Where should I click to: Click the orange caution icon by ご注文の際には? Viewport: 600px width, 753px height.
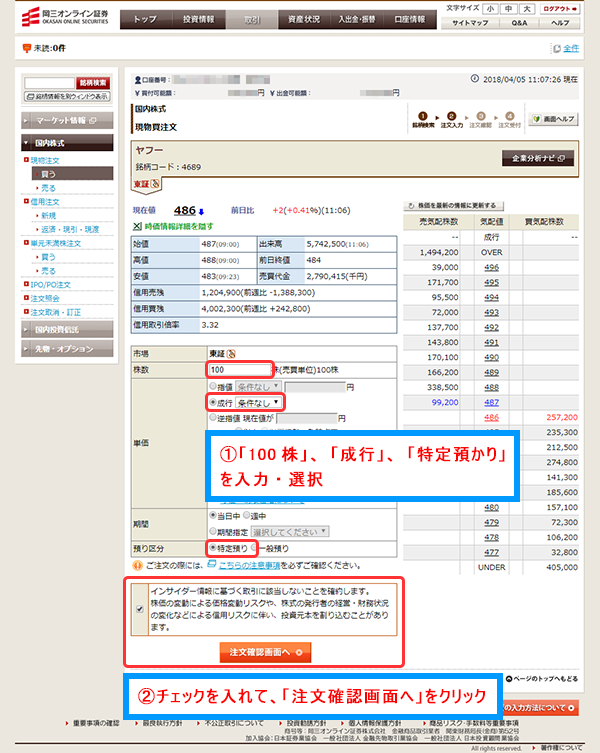137,565
